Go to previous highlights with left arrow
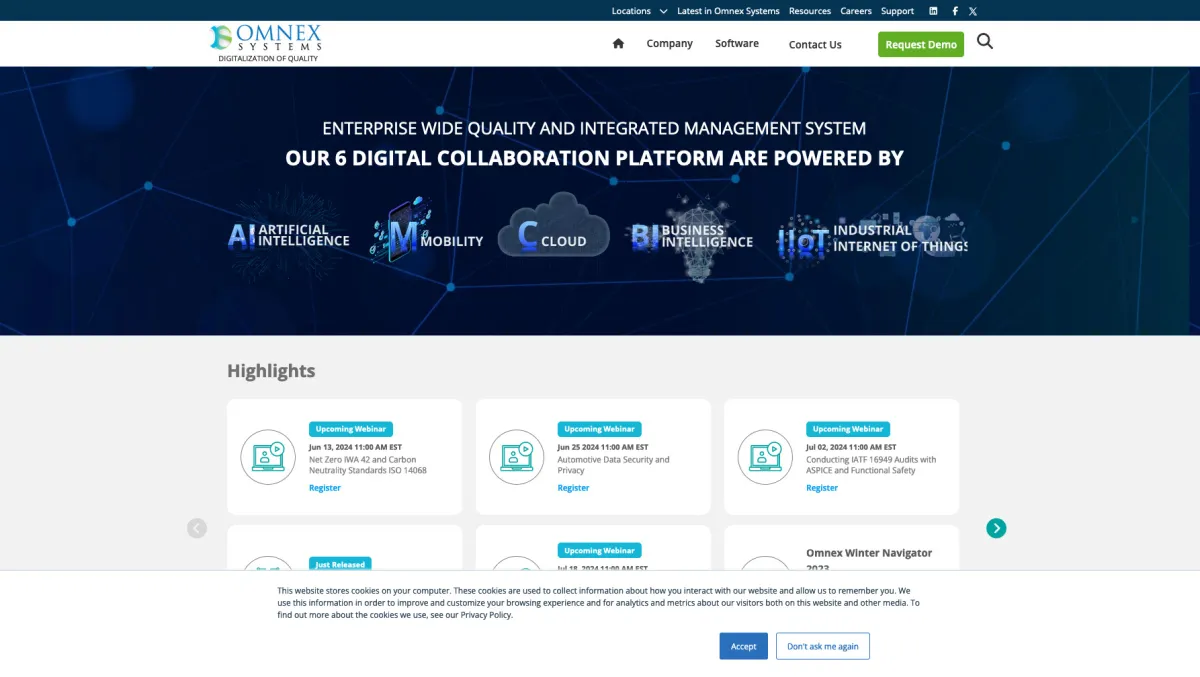Image resolution: width=1200 pixels, height=677 pixels. pos(197,528)
